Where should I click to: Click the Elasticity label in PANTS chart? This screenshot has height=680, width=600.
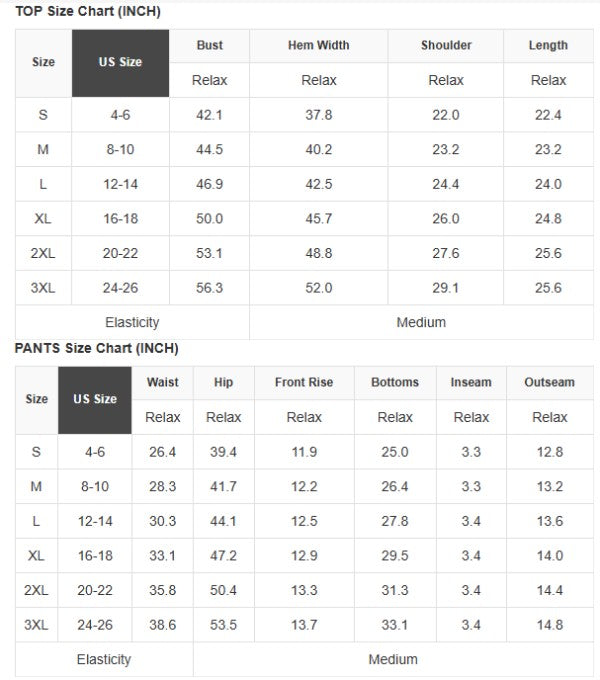(104, 660)
